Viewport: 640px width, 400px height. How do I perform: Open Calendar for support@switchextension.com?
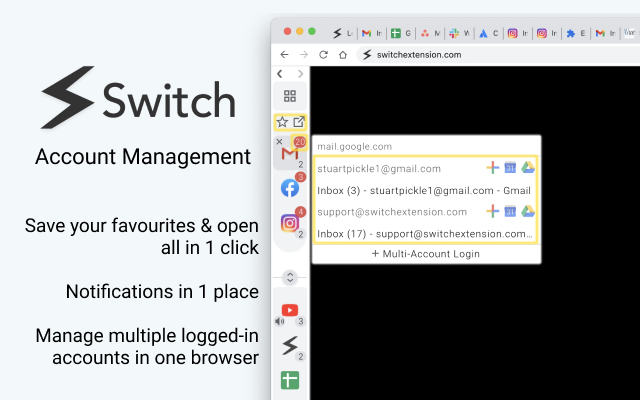tap(510, 211)
